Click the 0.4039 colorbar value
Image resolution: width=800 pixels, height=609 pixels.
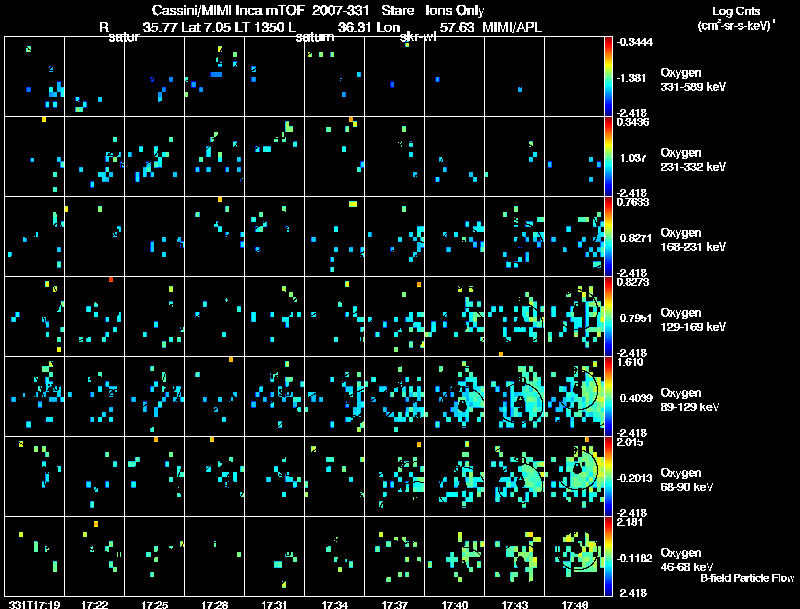pos(636,398)
